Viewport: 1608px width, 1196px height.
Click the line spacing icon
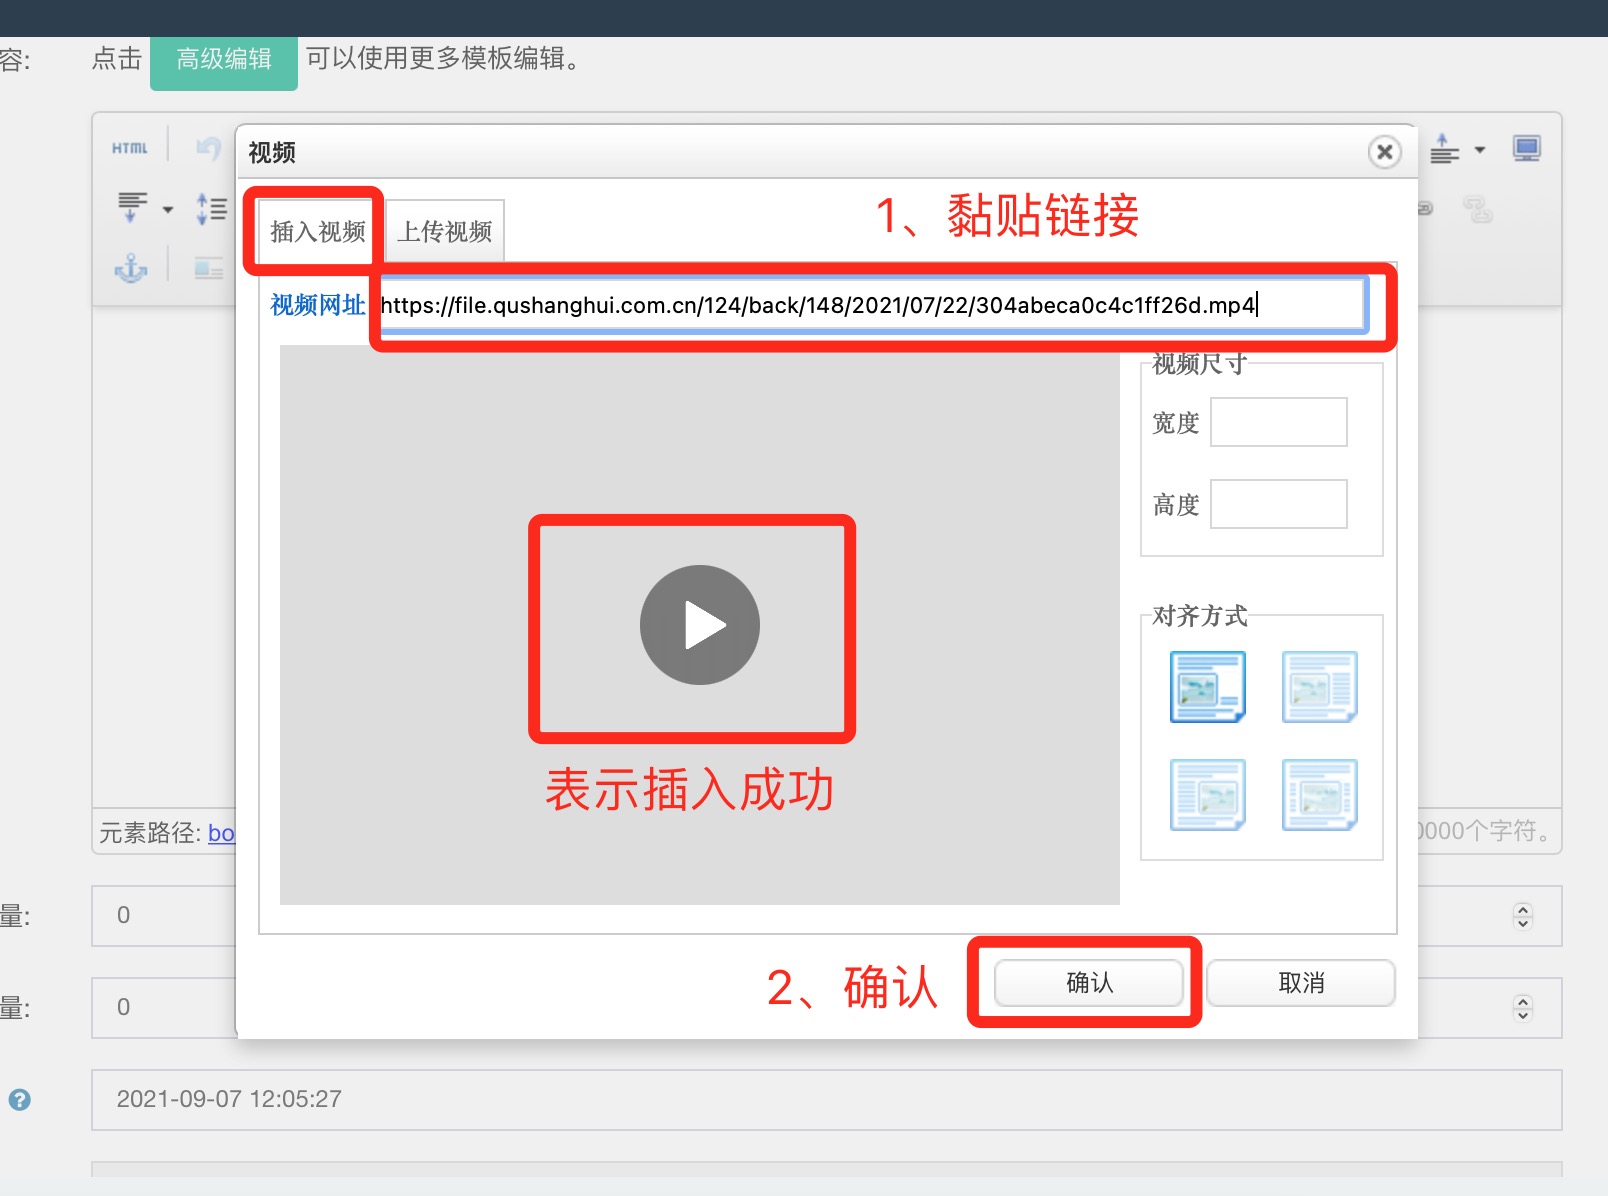tap(211, 208)
